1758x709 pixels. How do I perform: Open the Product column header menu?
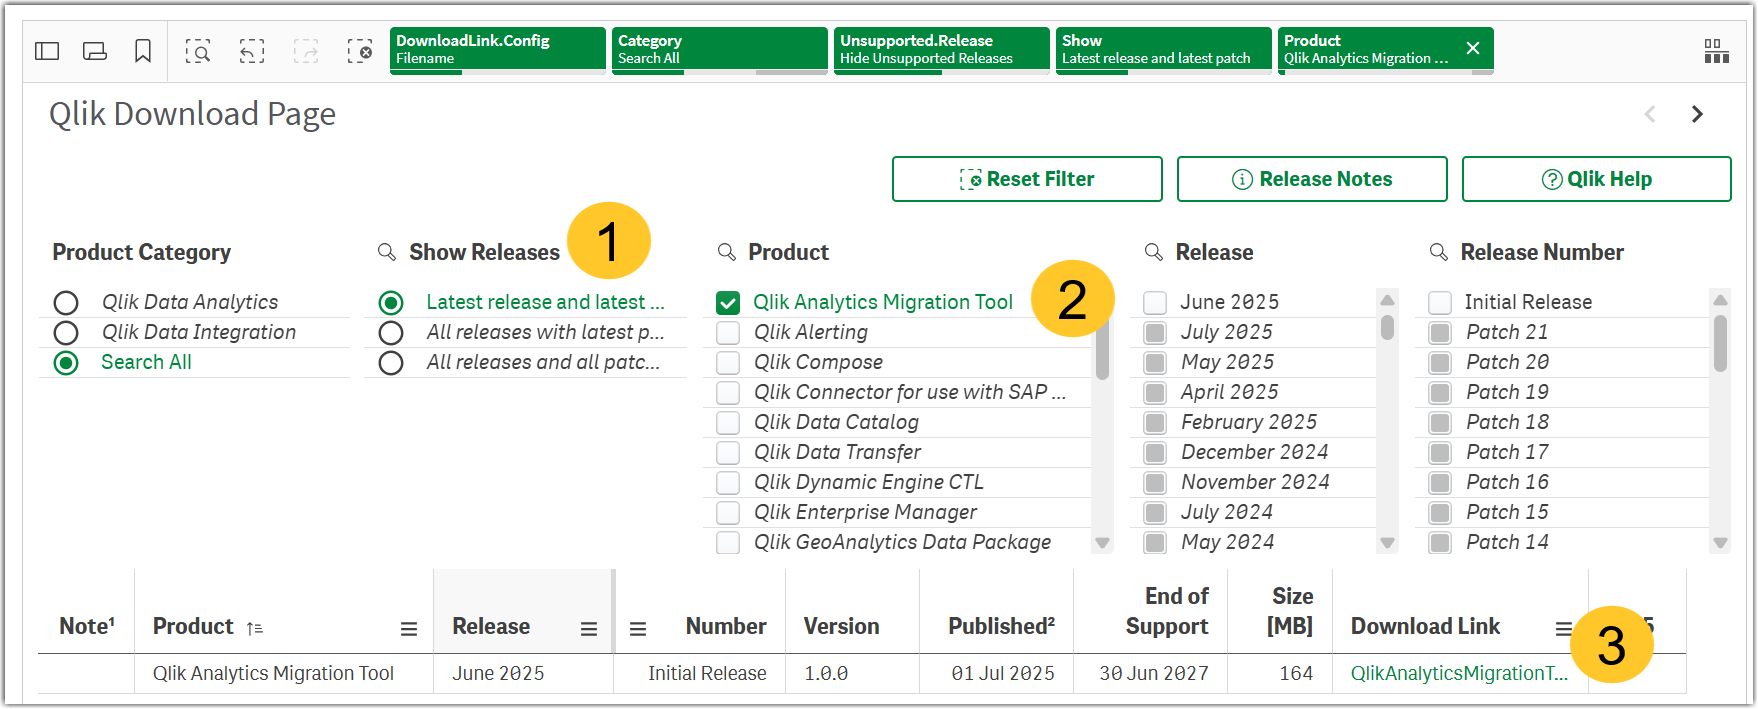[x=409, y=629]
